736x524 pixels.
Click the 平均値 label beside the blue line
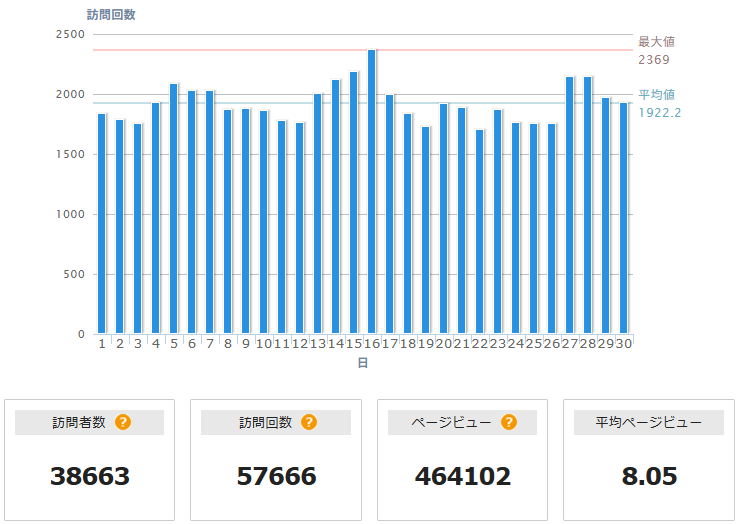pos(656,94)
